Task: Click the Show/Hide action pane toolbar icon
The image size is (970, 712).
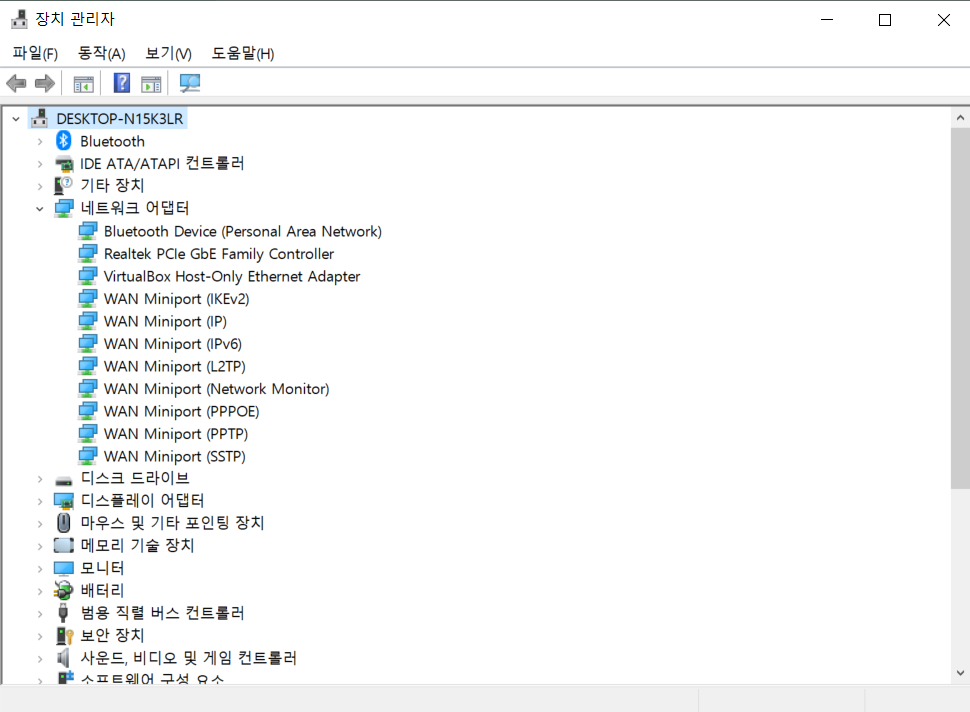Action: click(151, 84)
